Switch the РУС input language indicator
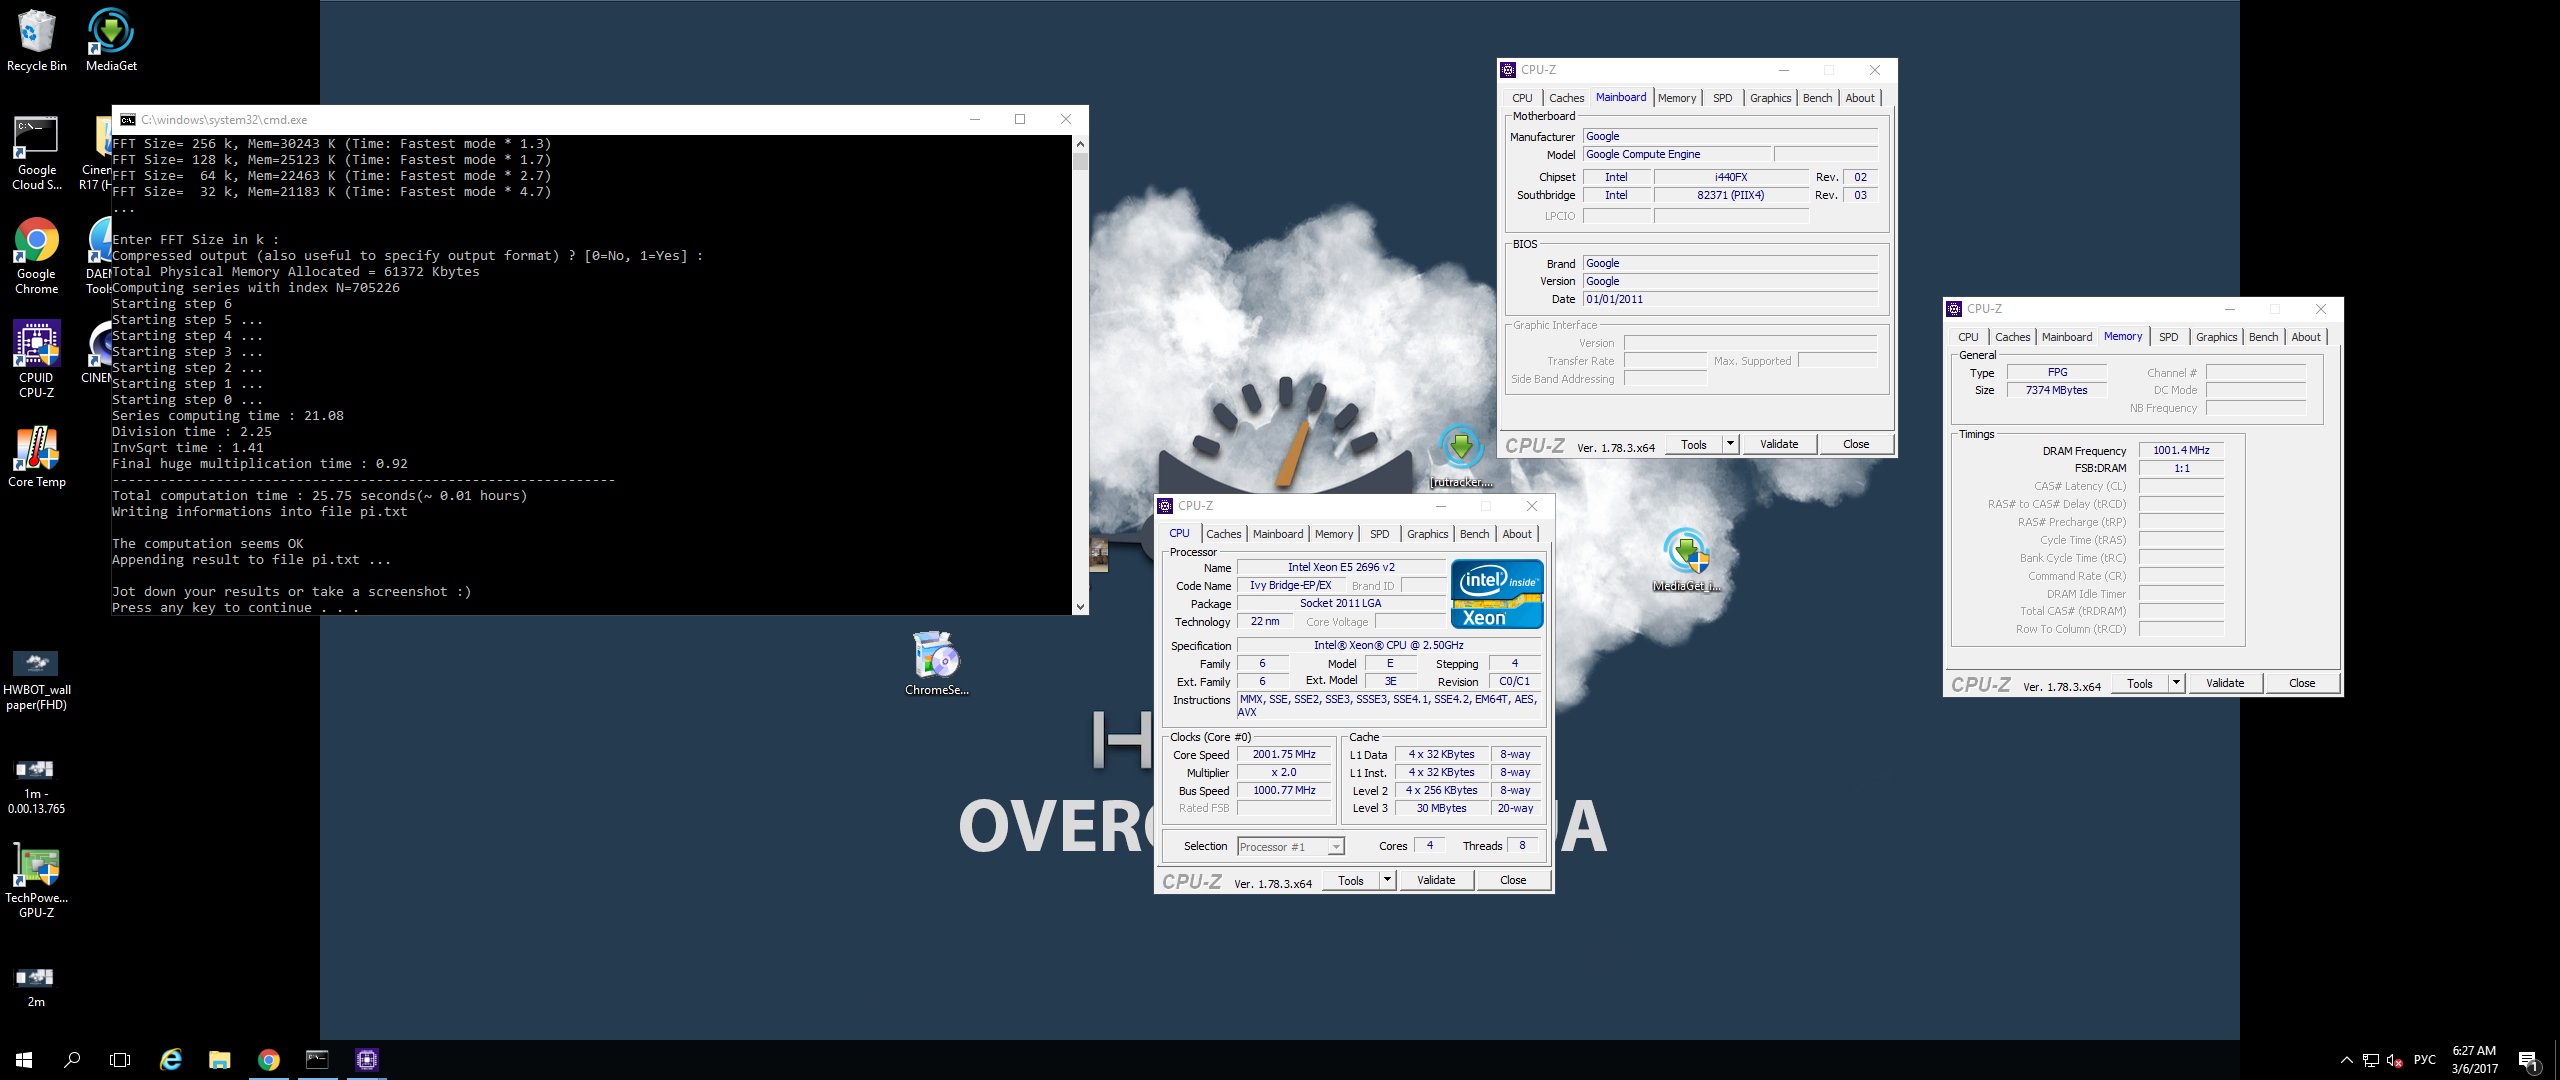This screenshot has height=1080, width=2560. pos(2424,1060)
